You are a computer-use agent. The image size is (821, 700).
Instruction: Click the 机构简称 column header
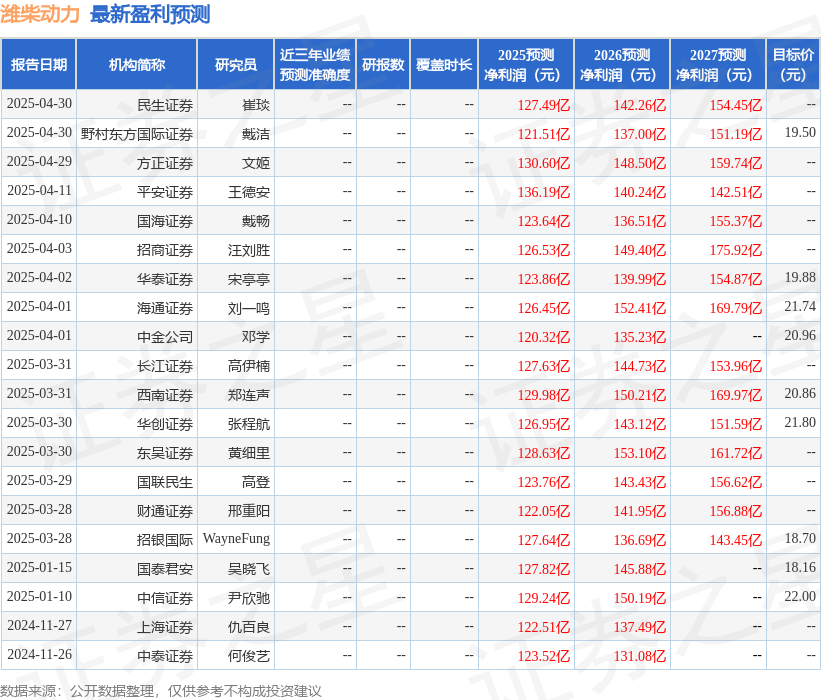point(137,65)
